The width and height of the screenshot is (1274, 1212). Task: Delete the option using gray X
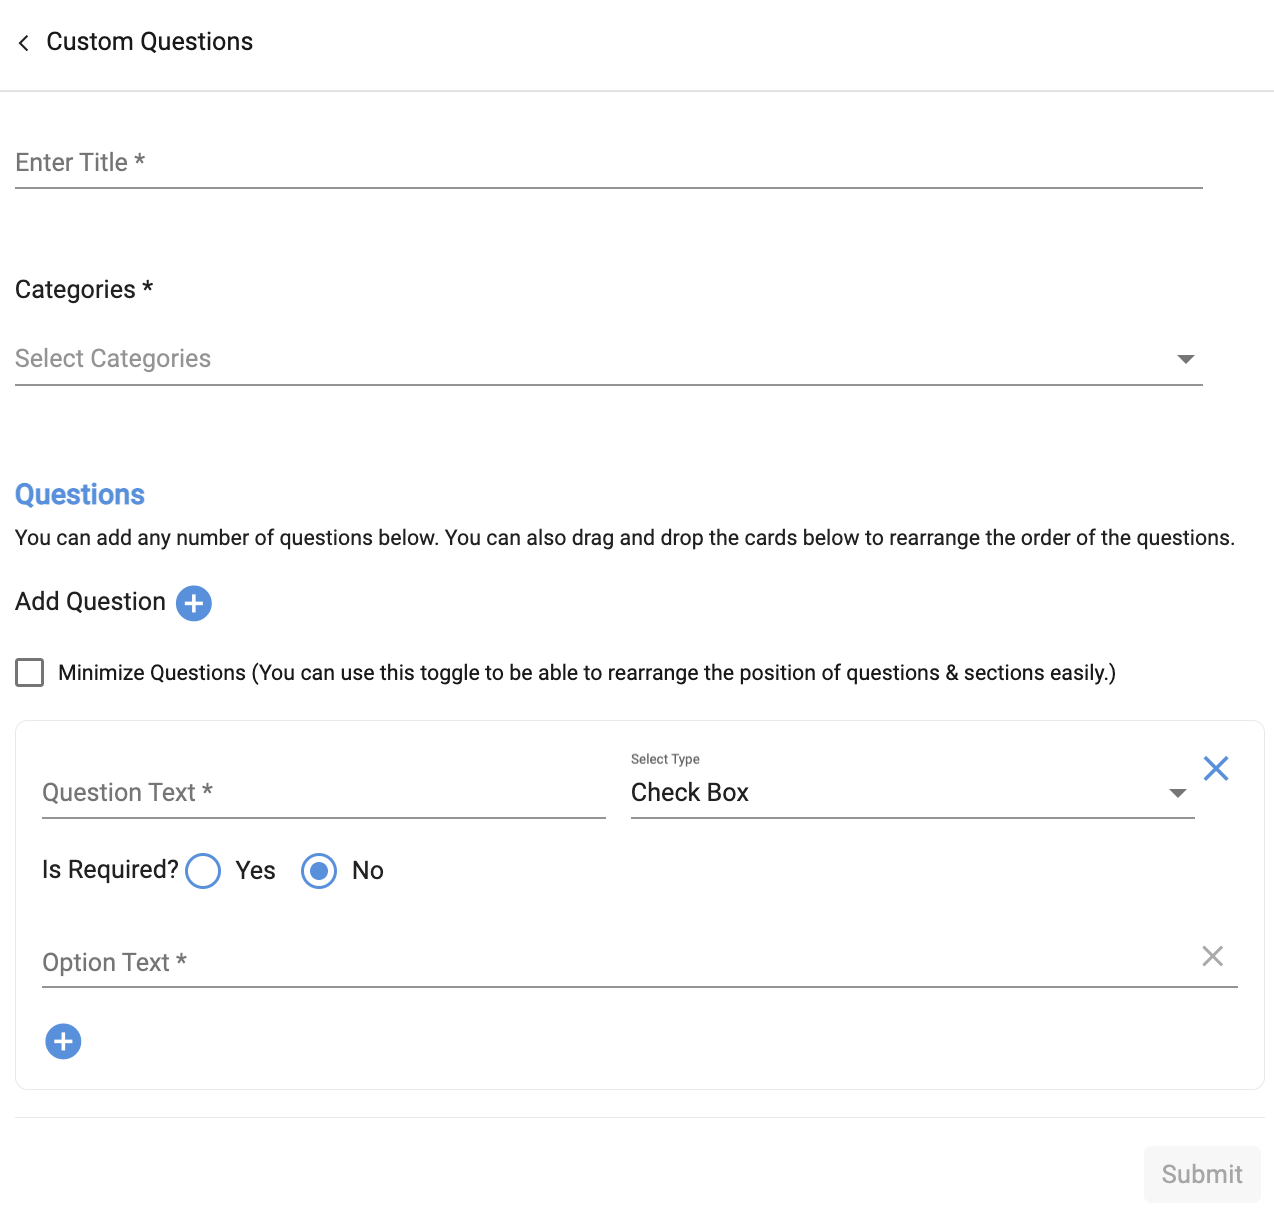coord(1212,956)
